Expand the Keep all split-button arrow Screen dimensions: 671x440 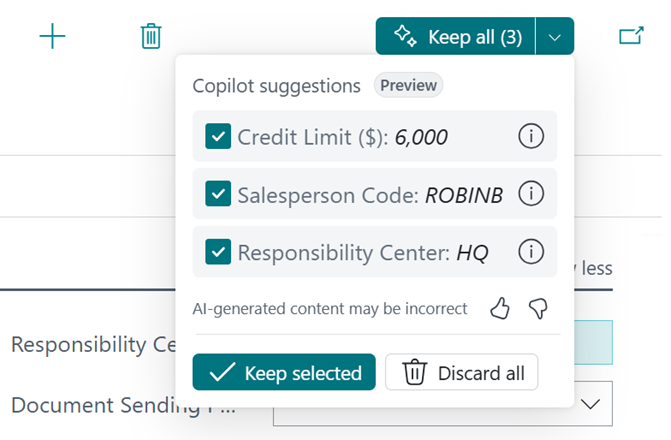pos(555,37)
